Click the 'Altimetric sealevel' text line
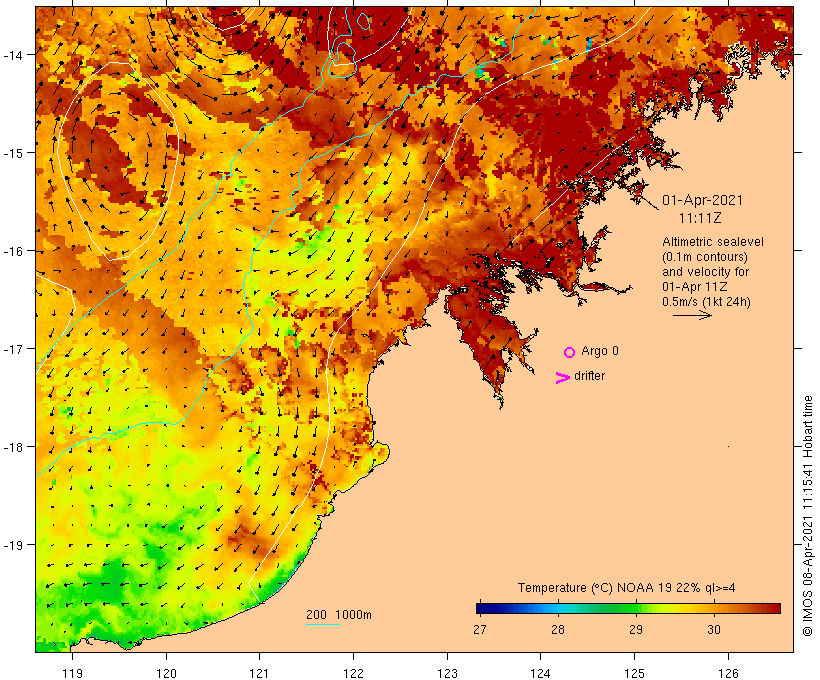This screenshot has width=820, height=680. (713, 242)
